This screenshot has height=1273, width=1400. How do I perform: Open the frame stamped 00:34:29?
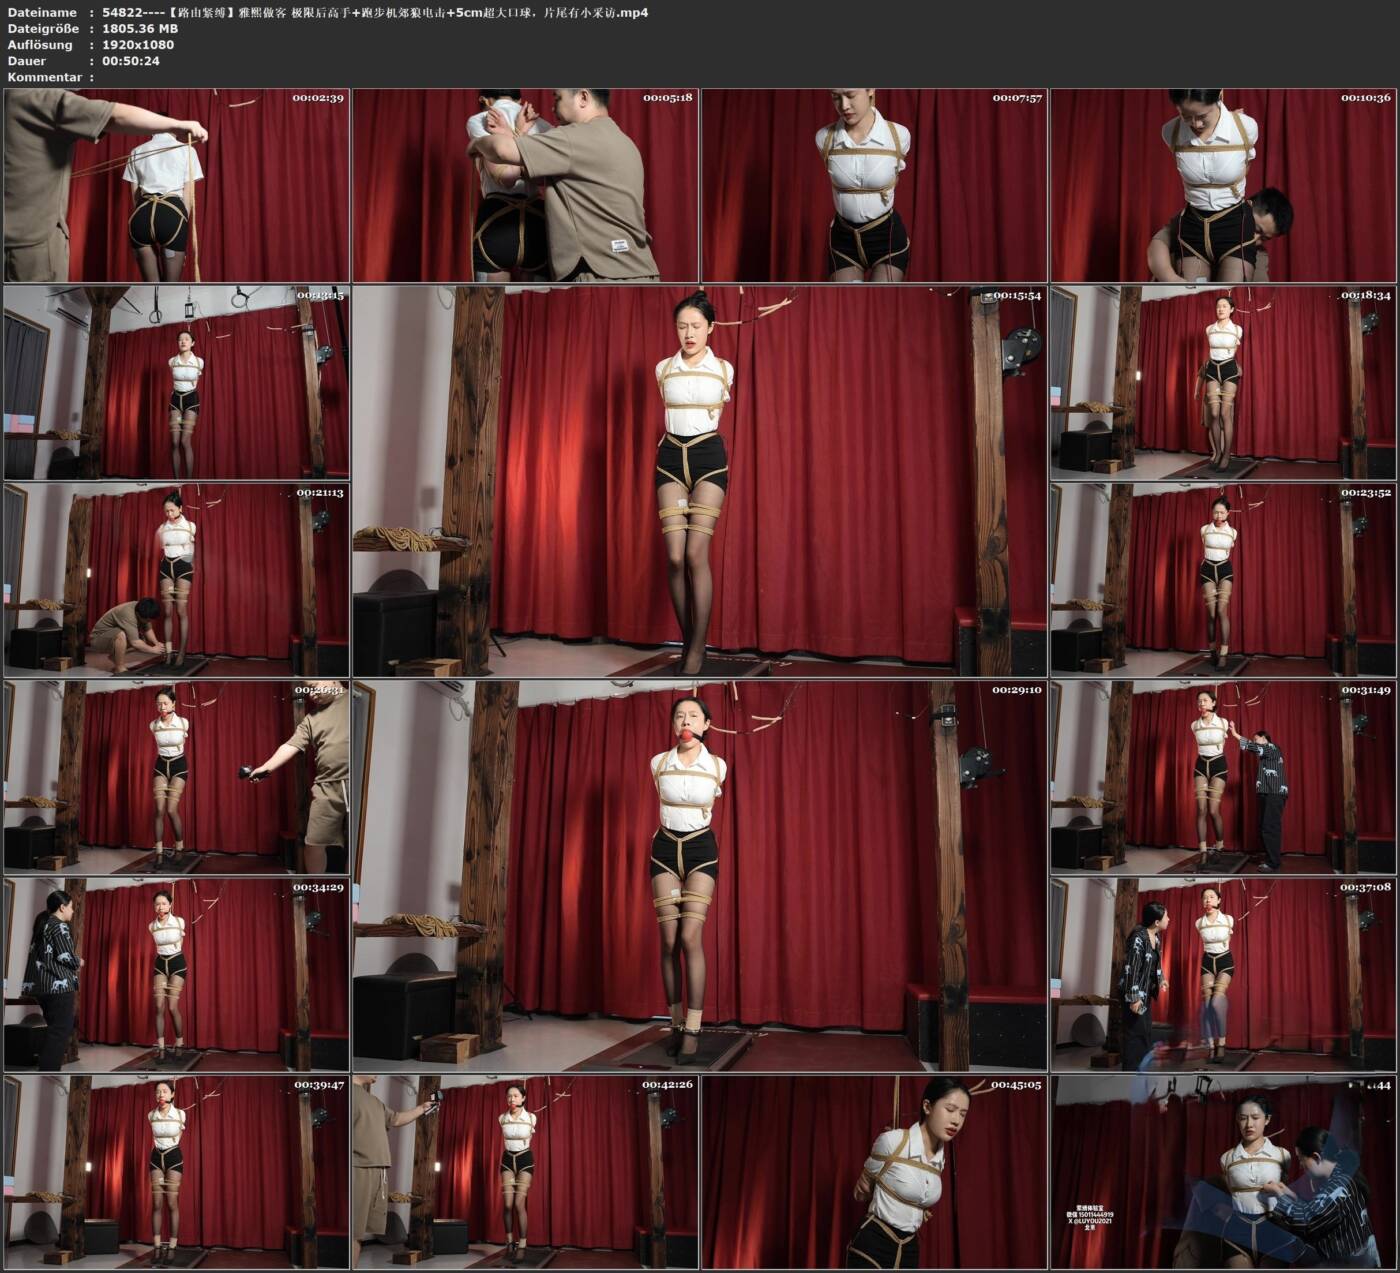[177, 975]
